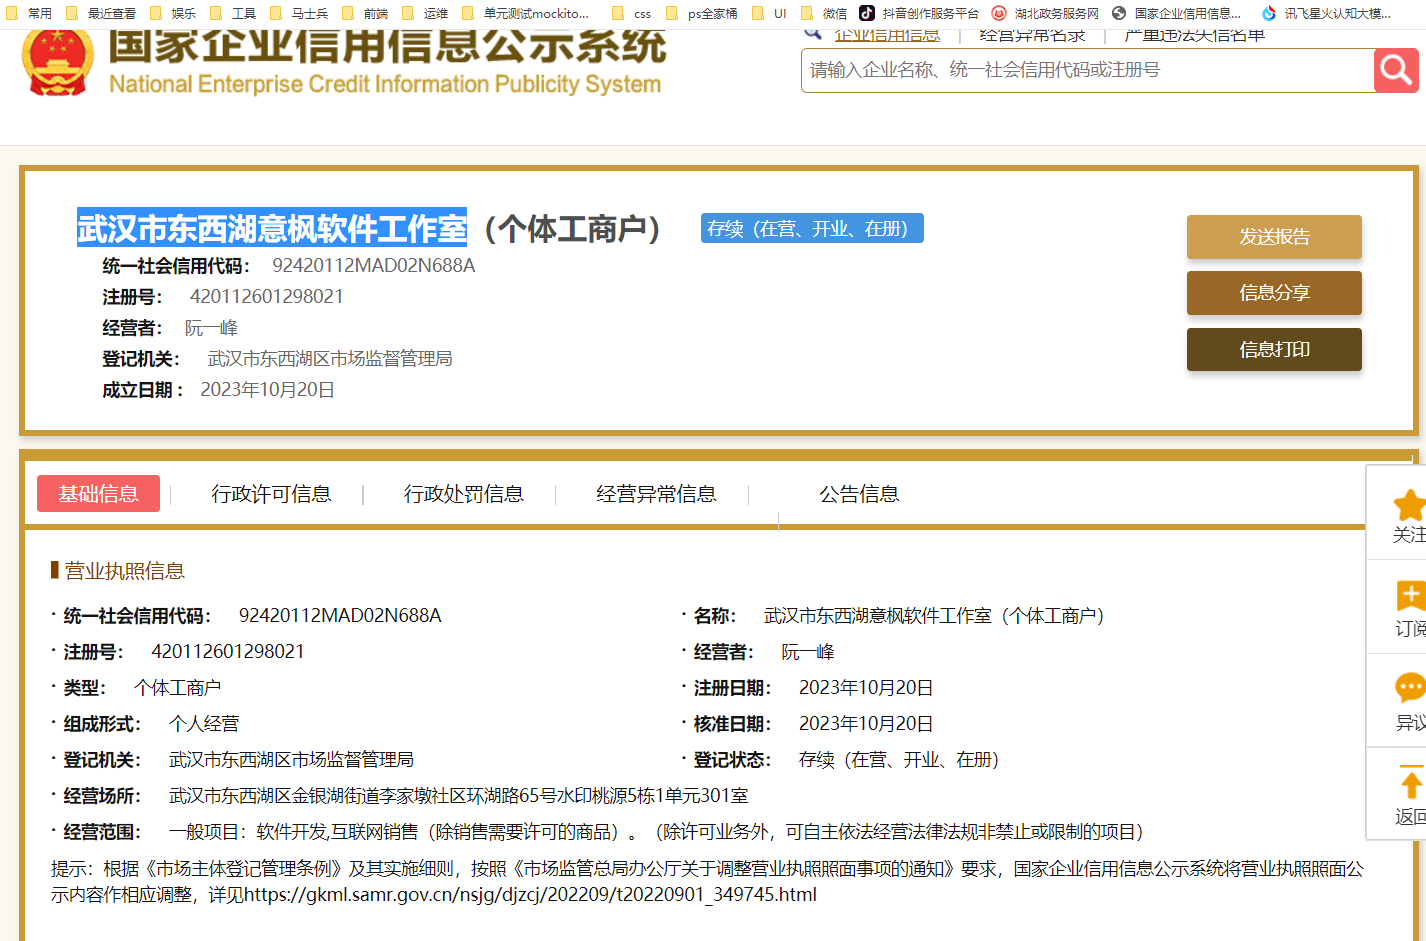The height and width of the screenshot is (941, 1426).
Task: Select the 基础信息 tab
Action: [98, 493]
